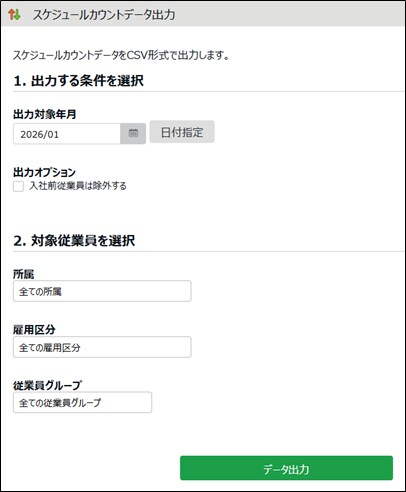Screen dimensions: 406x492
Task: Click the スケジュールカウントデータ出力 title
Action: coord(104,15)
